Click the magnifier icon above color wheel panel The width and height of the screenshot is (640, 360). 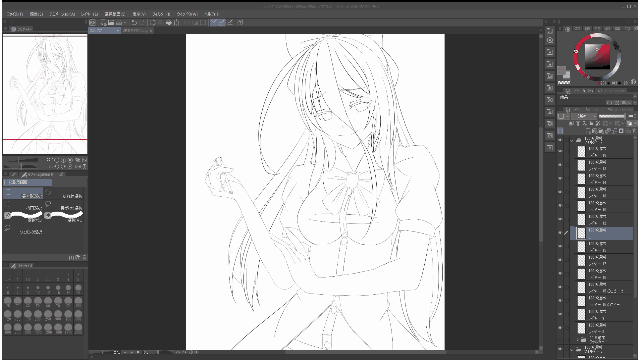tap(550, 40)
